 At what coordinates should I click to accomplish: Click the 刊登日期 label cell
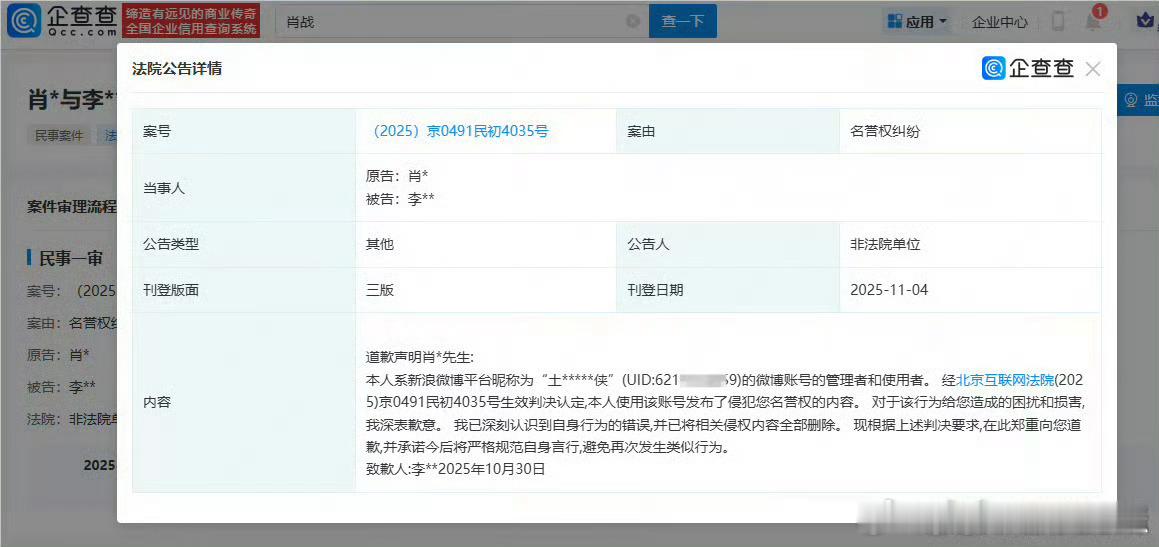728,290
